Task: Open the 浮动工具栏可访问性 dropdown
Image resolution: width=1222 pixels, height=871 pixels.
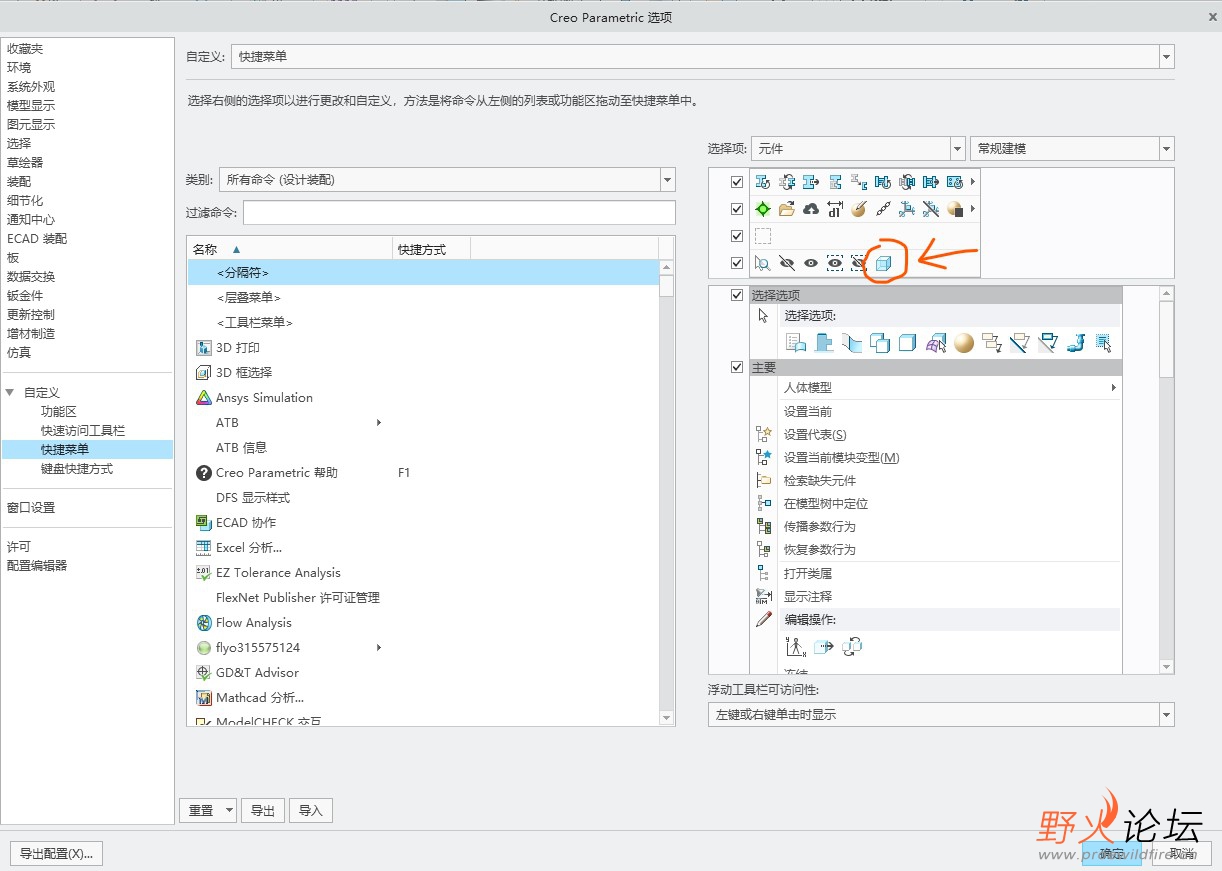Action: pyautogui.click(x=1166, y=715)
